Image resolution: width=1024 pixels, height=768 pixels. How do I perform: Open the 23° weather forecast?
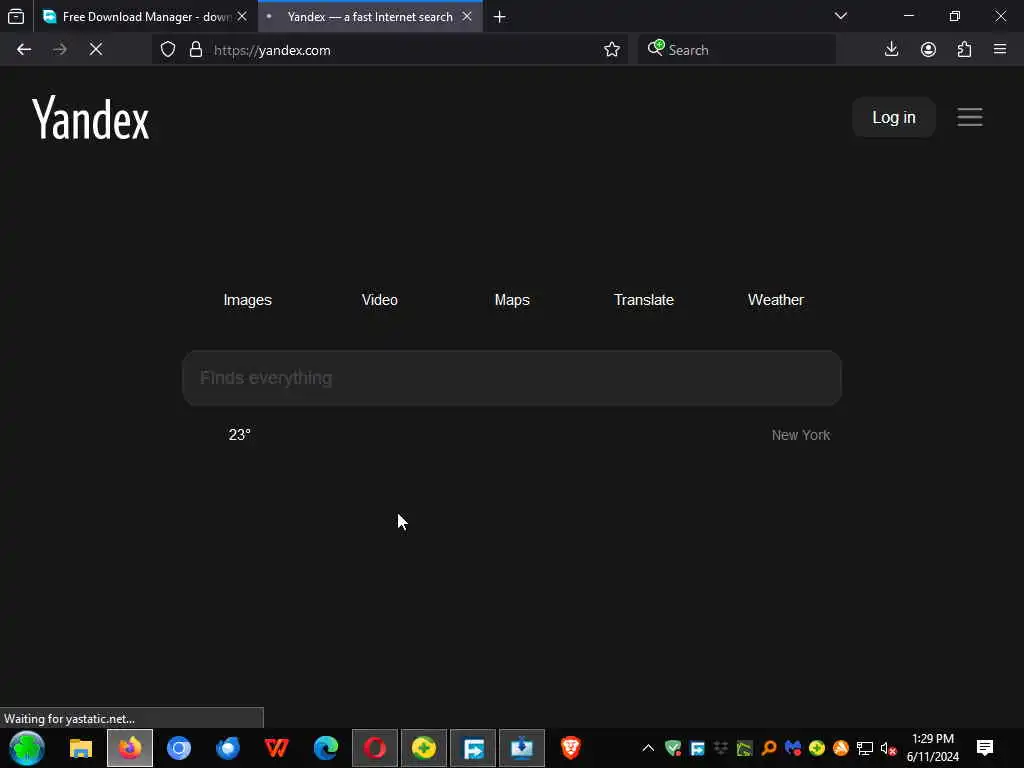(x=240, y=435)
